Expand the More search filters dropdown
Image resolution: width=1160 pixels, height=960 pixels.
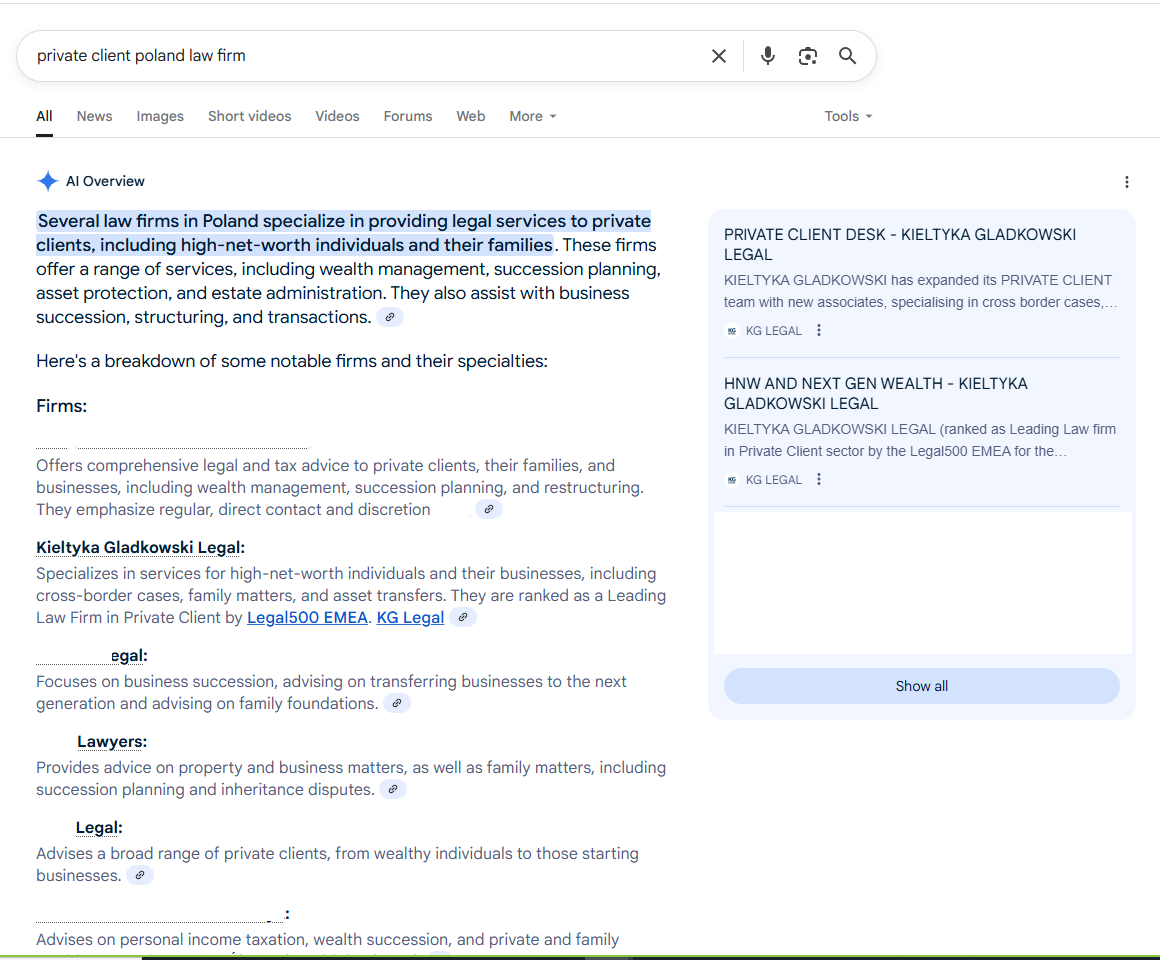pos(532,116)
